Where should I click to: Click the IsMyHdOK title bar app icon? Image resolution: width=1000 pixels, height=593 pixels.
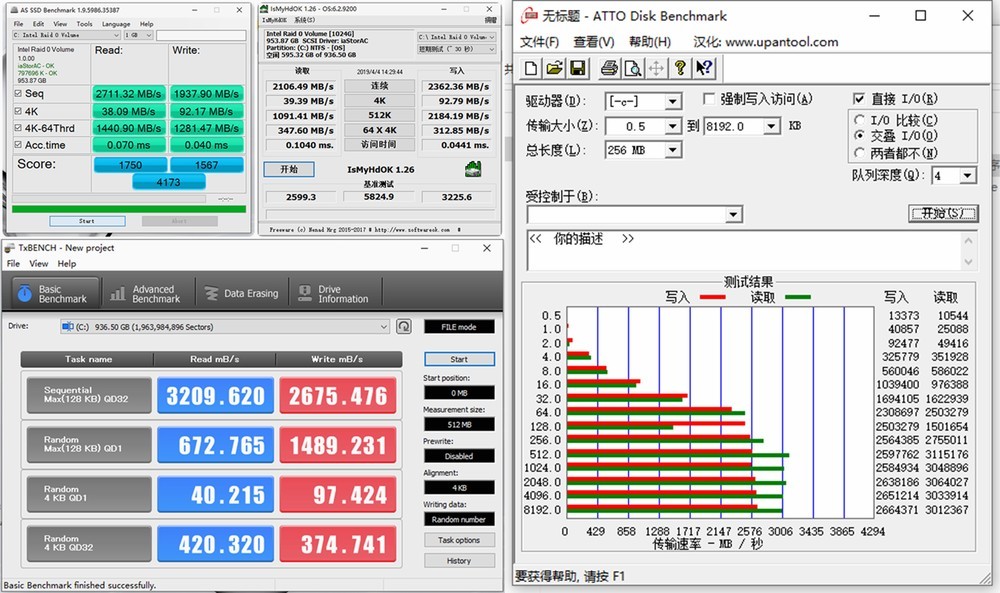(x=265, y=9)
